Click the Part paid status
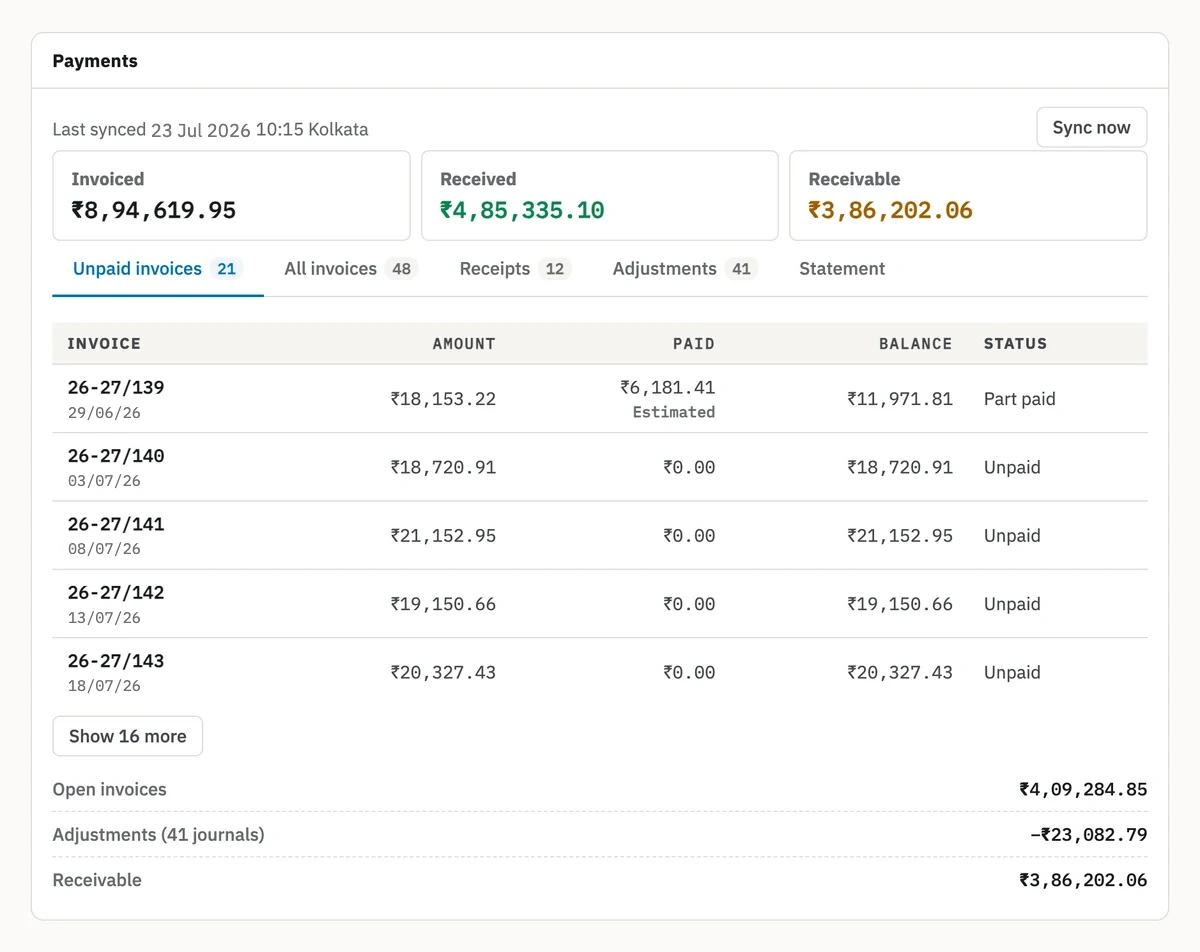1200x952 pixels. pos(1019,399)
